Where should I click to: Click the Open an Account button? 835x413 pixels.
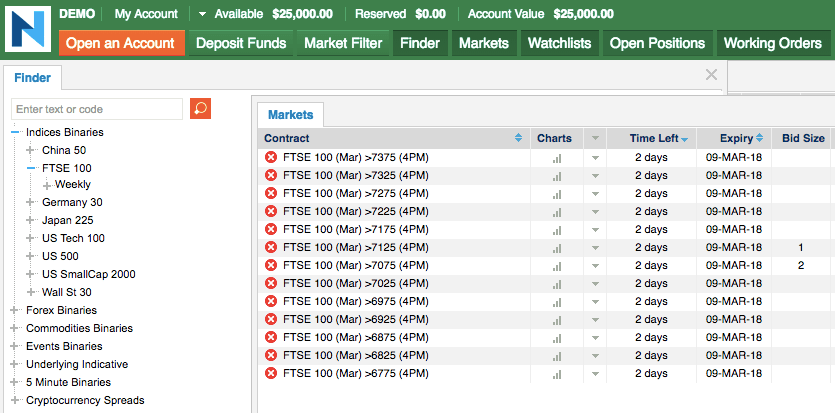[120, 43]
